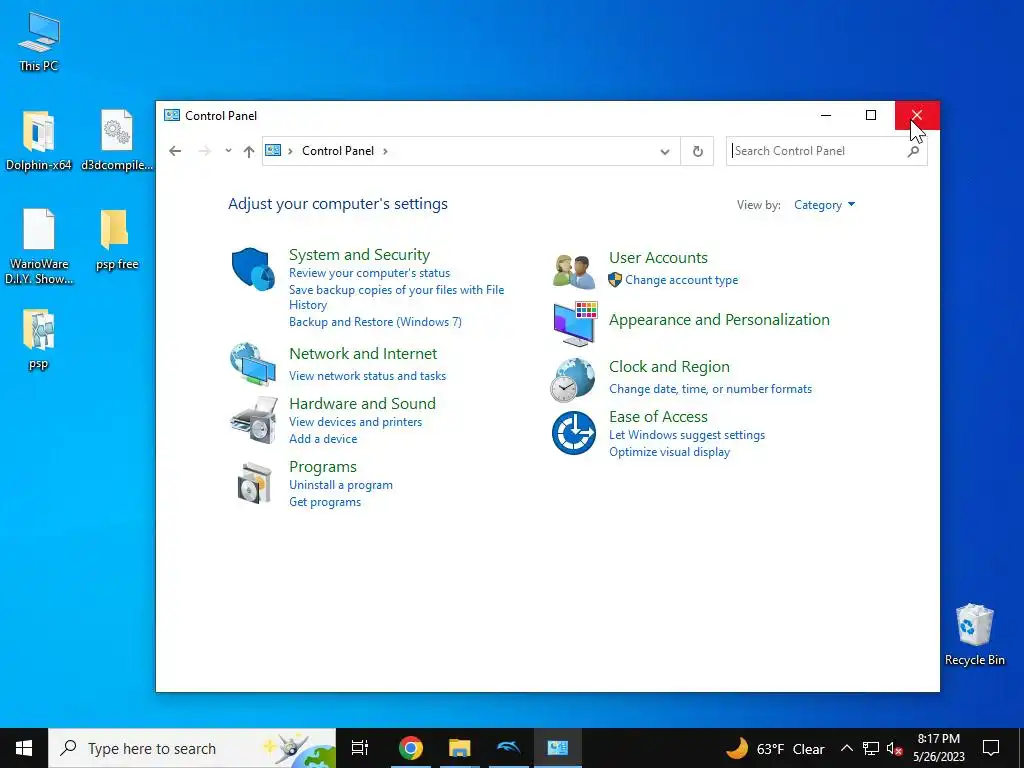Click Get programs link

[325, 502]
